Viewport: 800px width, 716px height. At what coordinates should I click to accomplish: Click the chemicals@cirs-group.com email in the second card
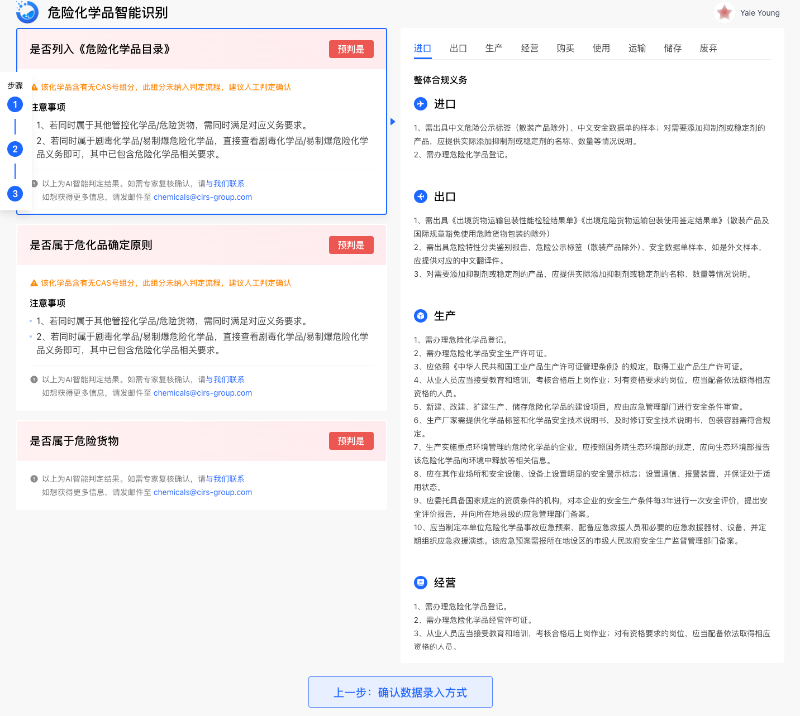(202, 393)
